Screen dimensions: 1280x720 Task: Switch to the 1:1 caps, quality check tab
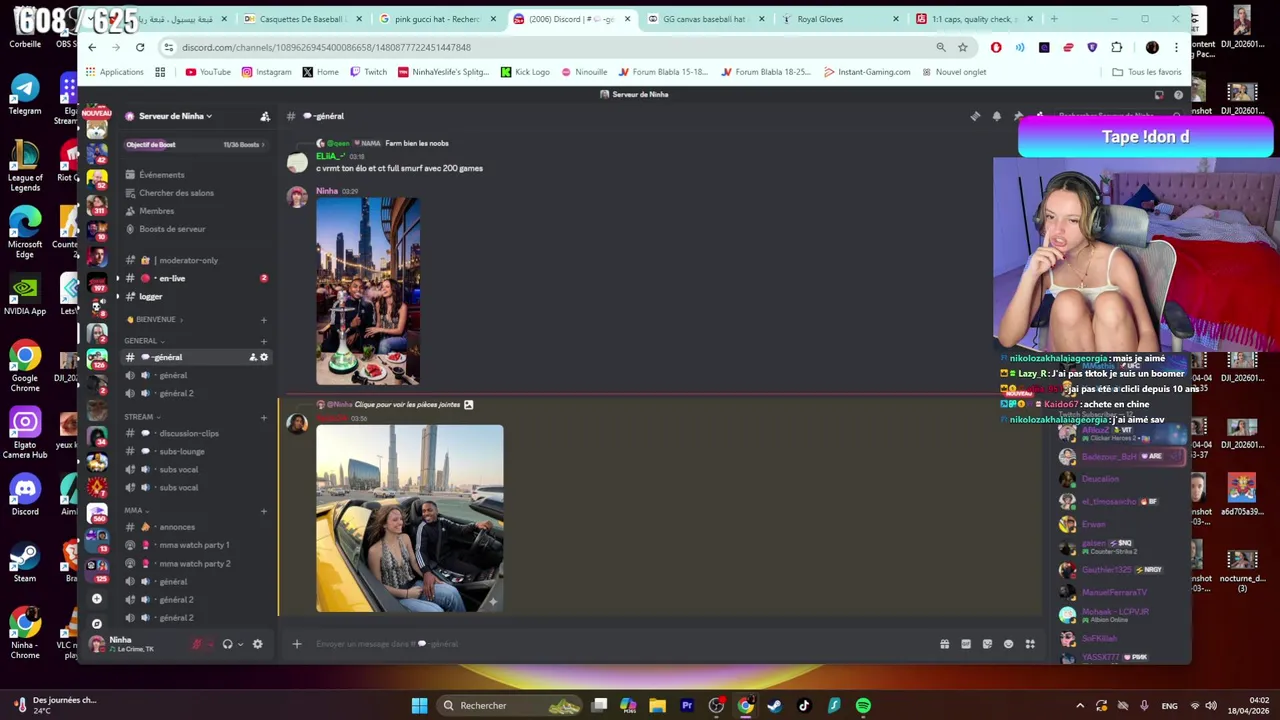click(974, 19)
